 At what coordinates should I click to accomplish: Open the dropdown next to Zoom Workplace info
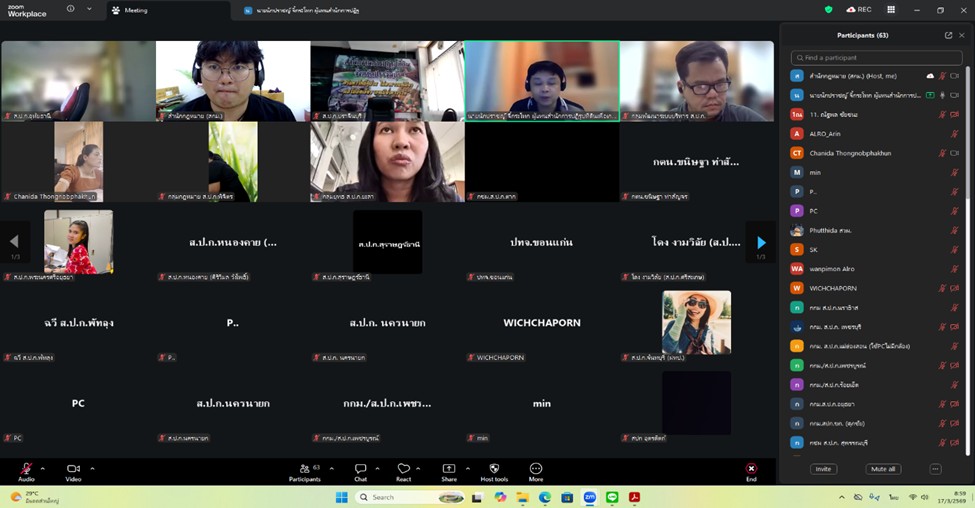pyautogui.click(x=89, y=9)
